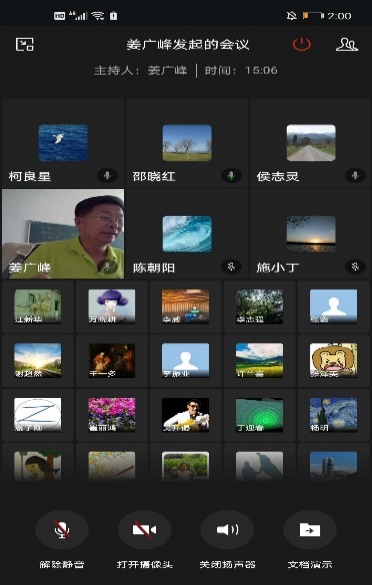
Task: Tap the meeting title 姜广峰发起的会议
Action: coord(188,45)
